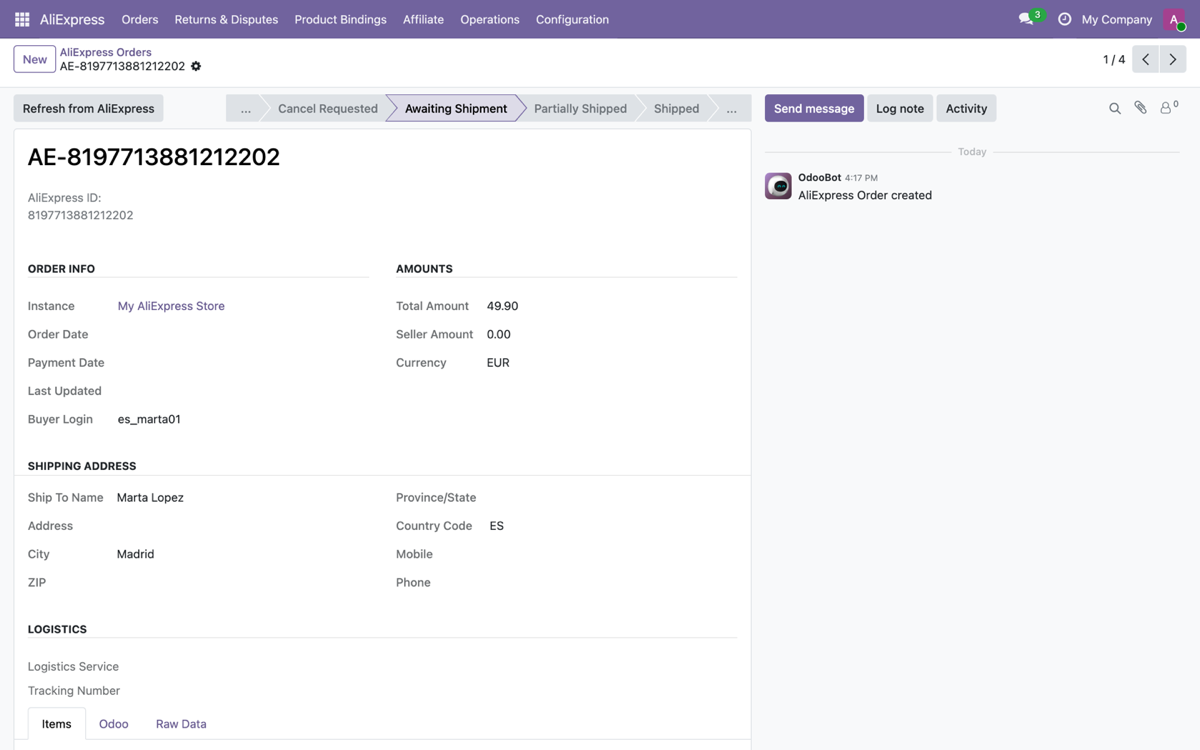
Task: Show followers person icon
Action: pos(1168,108)
